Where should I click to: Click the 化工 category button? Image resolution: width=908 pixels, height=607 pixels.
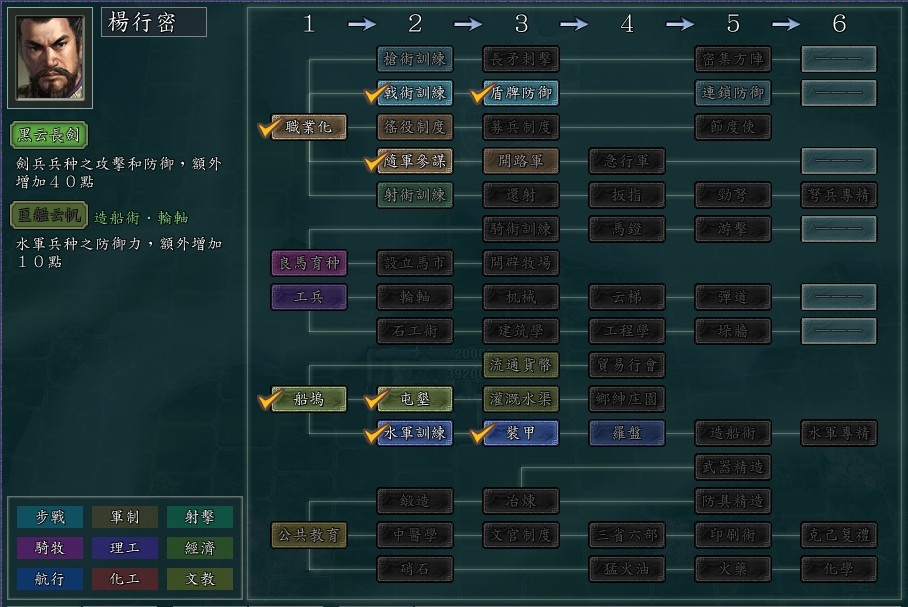[125, 579]
